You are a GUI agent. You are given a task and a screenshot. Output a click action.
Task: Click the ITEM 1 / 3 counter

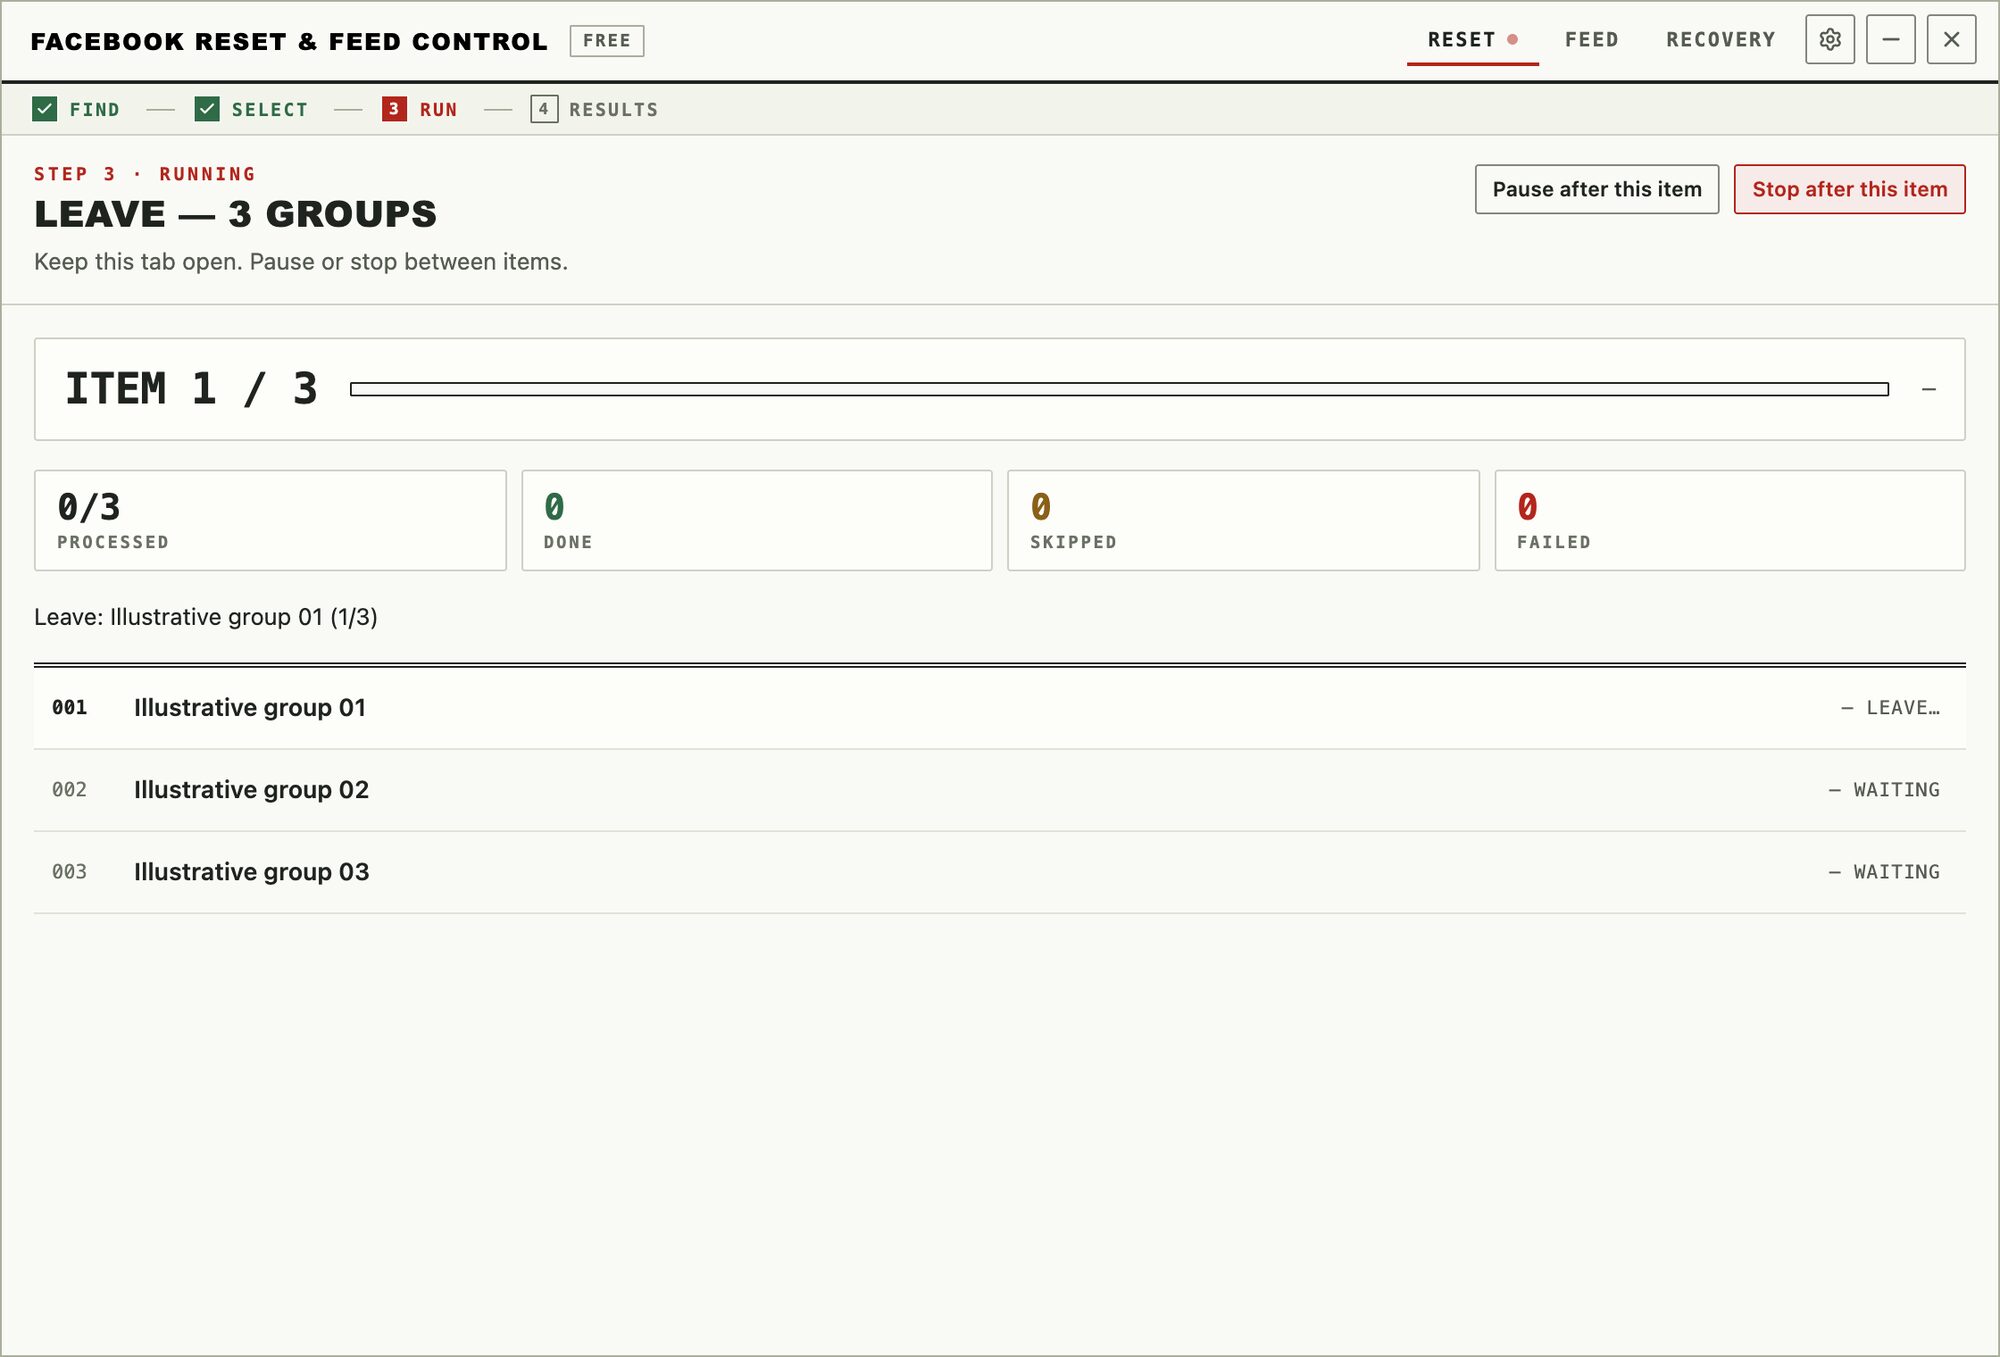point(191,389)
